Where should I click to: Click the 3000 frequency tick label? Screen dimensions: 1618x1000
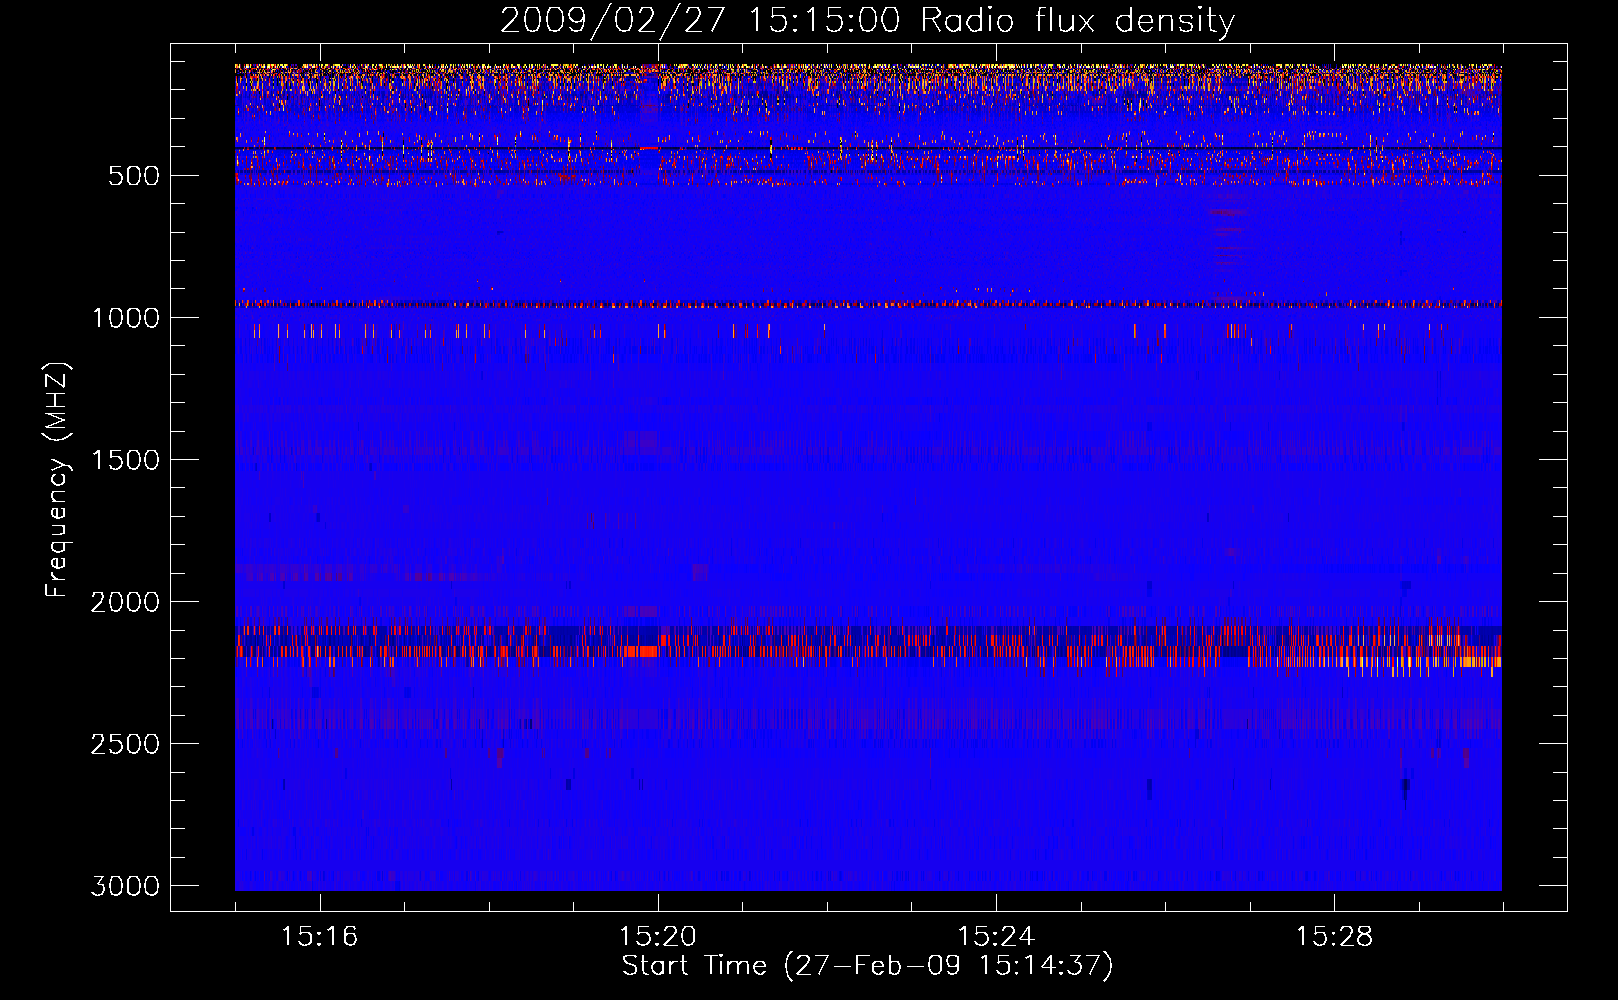(x=126, y=886)
